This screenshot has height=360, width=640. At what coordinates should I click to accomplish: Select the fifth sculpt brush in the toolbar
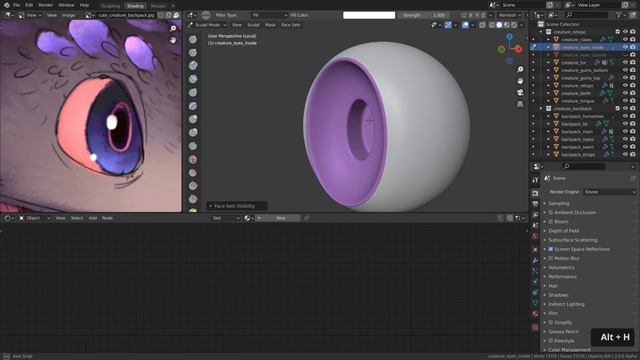(x=193, y=92)
